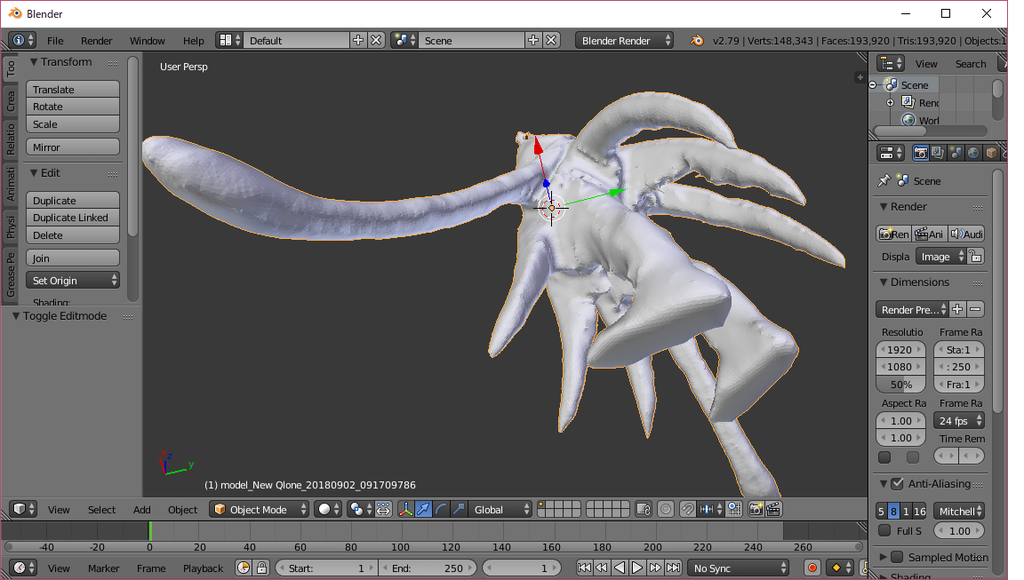Enable the scale manipulator icon
The height and width of the screenshot is (580, 1024).
coord(458,509)
